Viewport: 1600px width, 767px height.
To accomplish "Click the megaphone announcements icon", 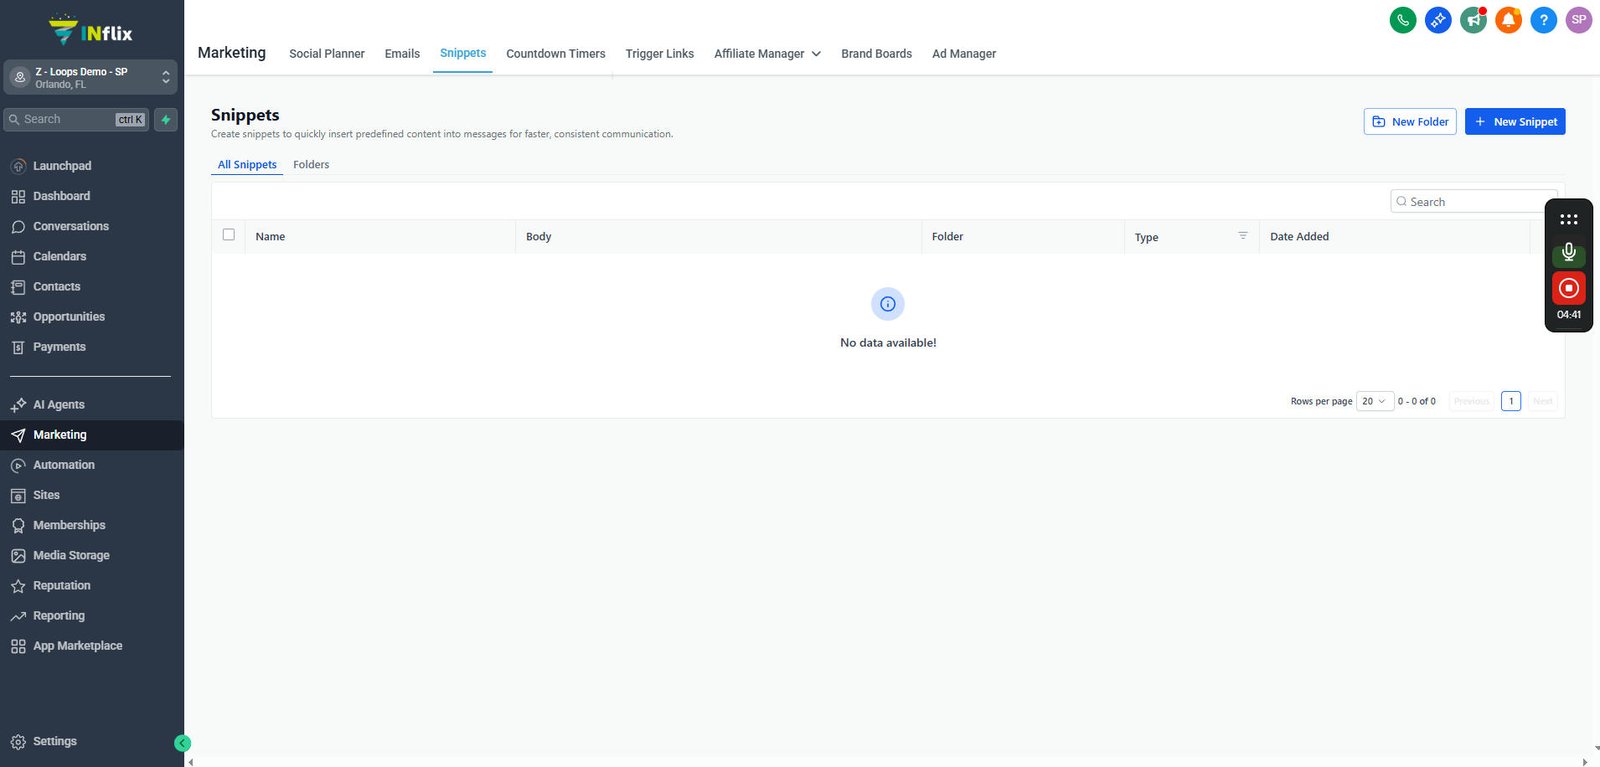I will [x=1473, y=20].
